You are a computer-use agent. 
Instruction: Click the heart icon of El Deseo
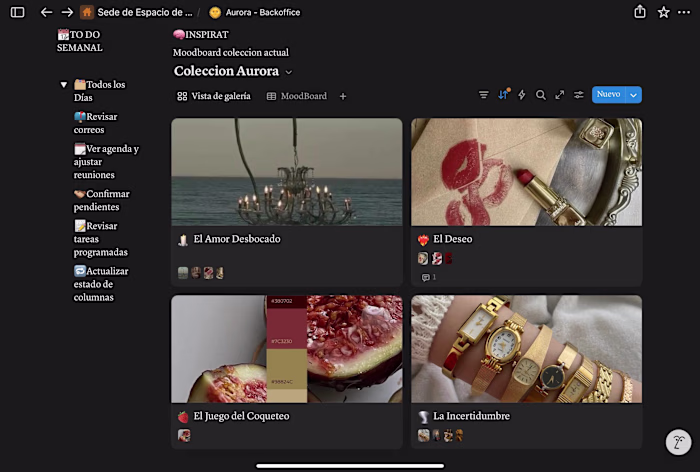point(423,240)
